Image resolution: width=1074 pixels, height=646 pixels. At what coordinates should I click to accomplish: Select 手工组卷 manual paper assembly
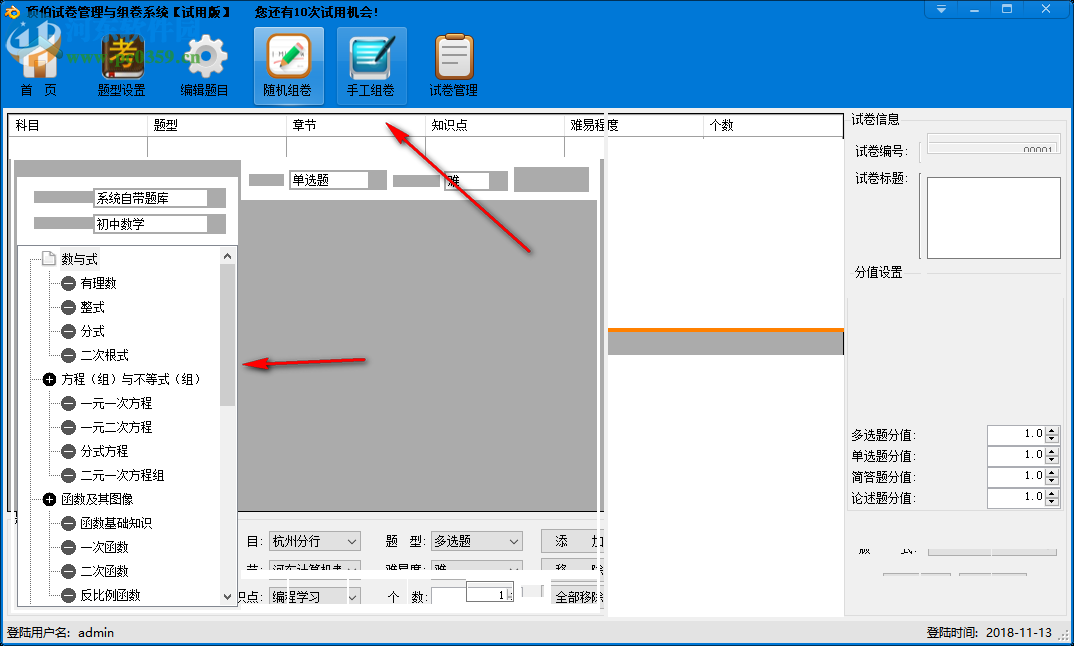point(371,66)
